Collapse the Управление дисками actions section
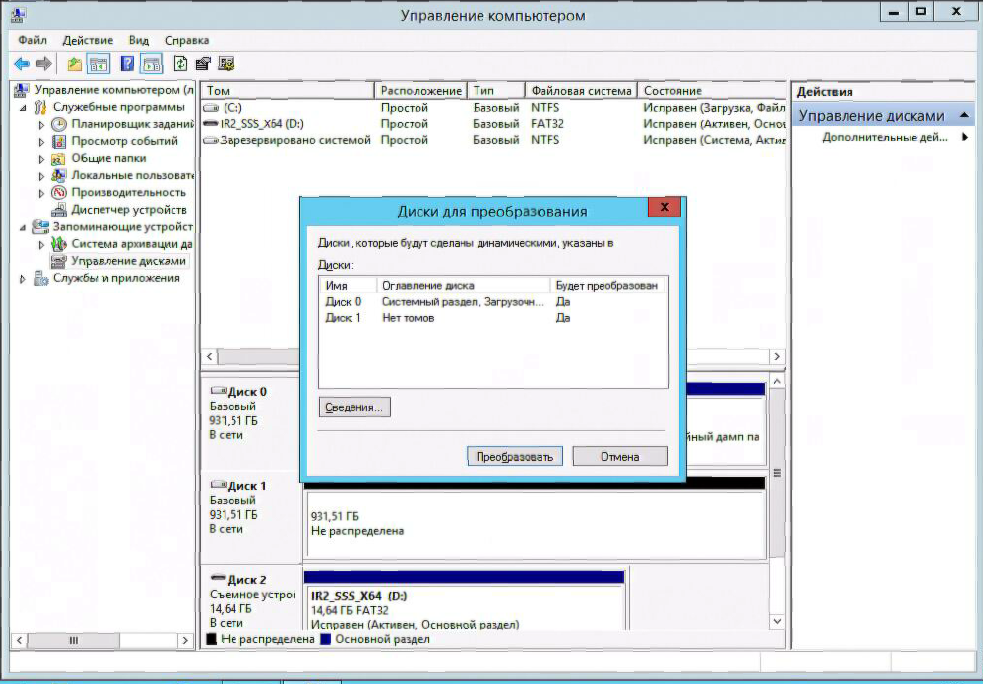983x684 pixels. (x=964, y=115)
